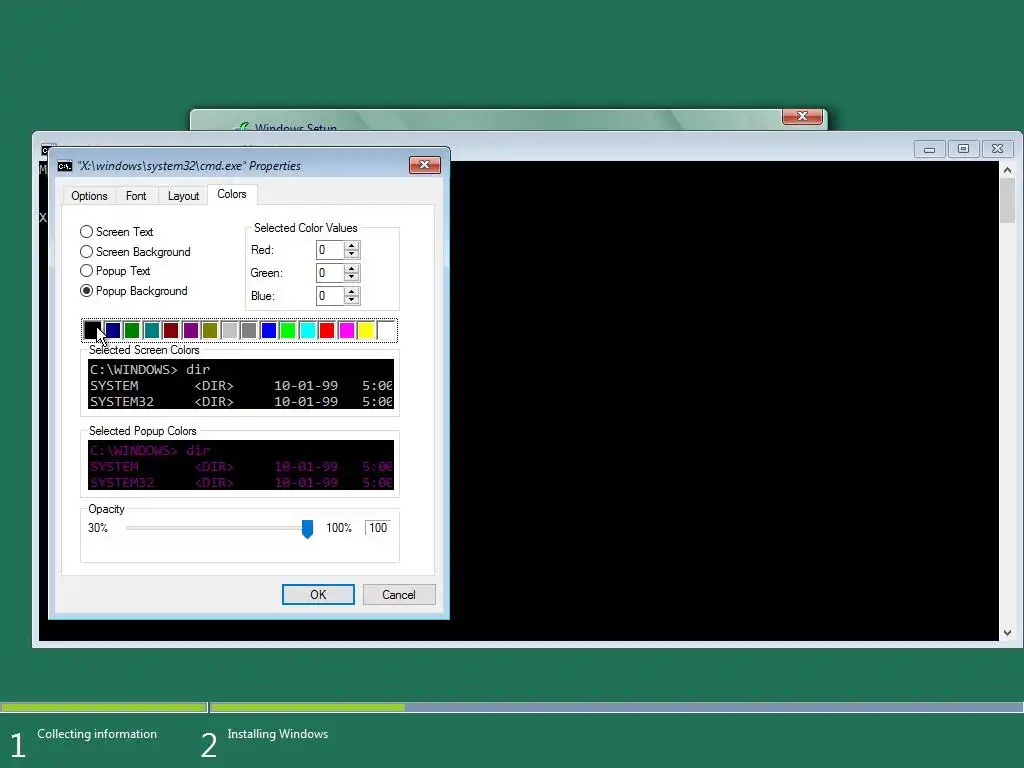This screenshot has height=768, width=1024.
Task: Click the Green value input field
Action: point(330,273)
